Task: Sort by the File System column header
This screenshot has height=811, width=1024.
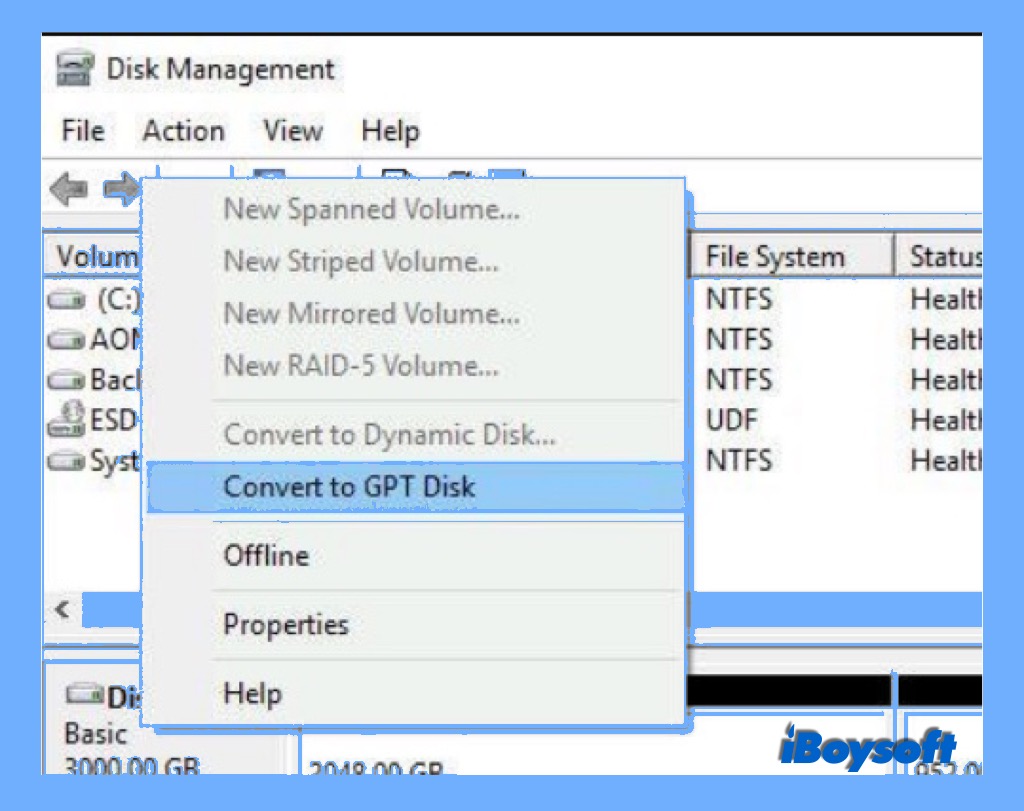Action: tap(775, 257)
